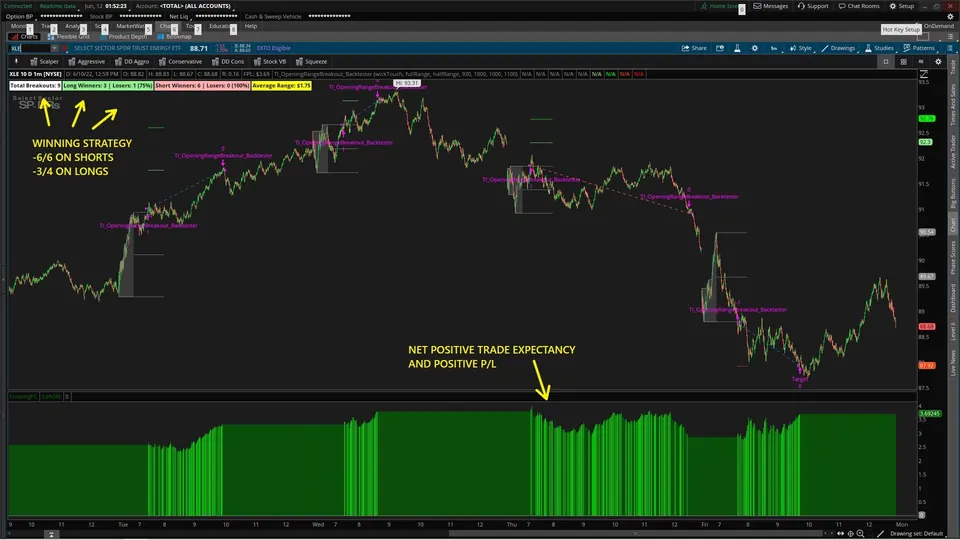This screenshot has height=540, width=960.
Task: Click the Long Winners 3 label
Action: pyautogui.click(x=108, y=86)
